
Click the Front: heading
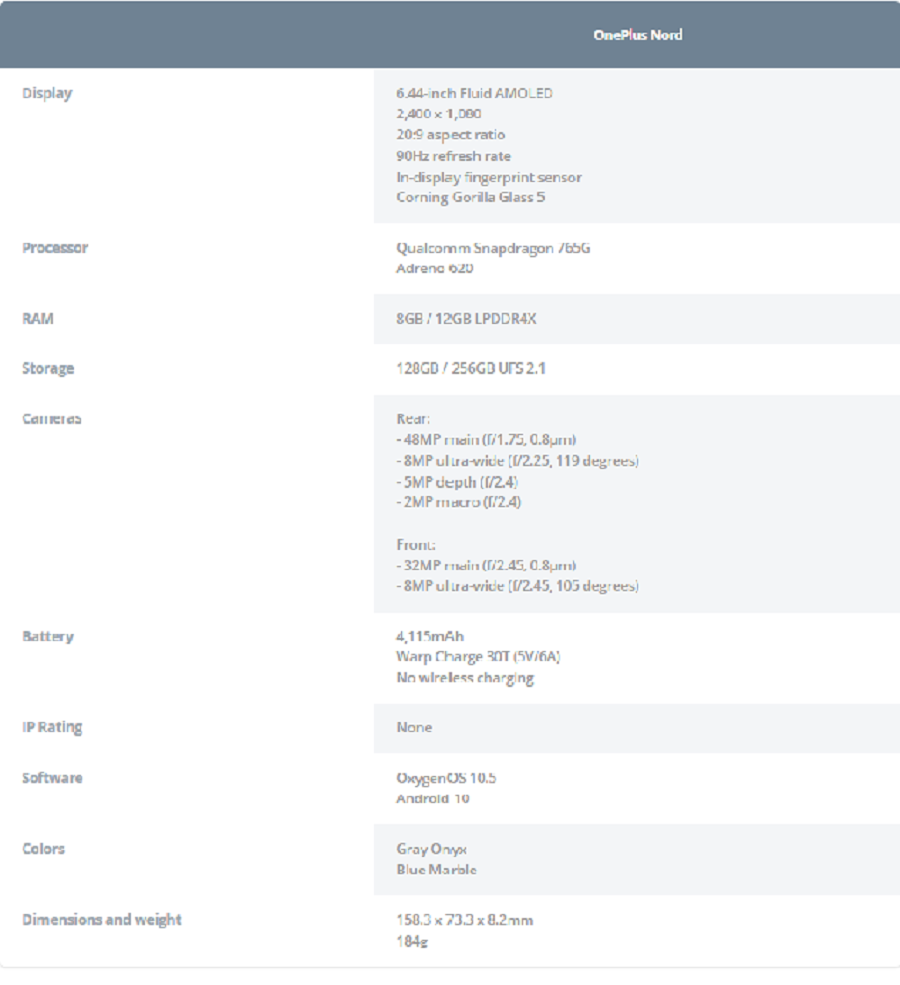tap(416, 544)
